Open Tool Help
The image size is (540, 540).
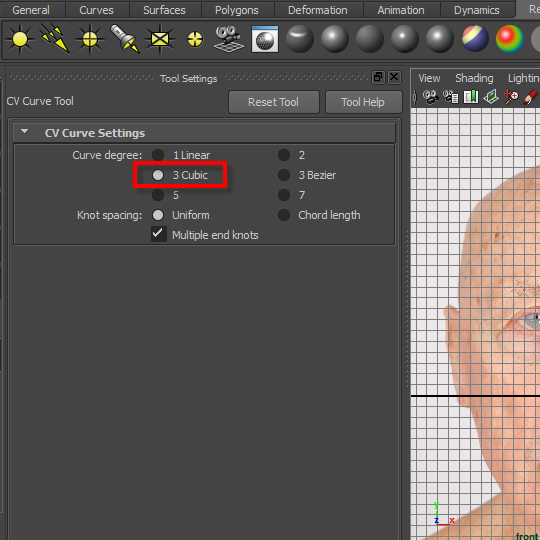363,102
